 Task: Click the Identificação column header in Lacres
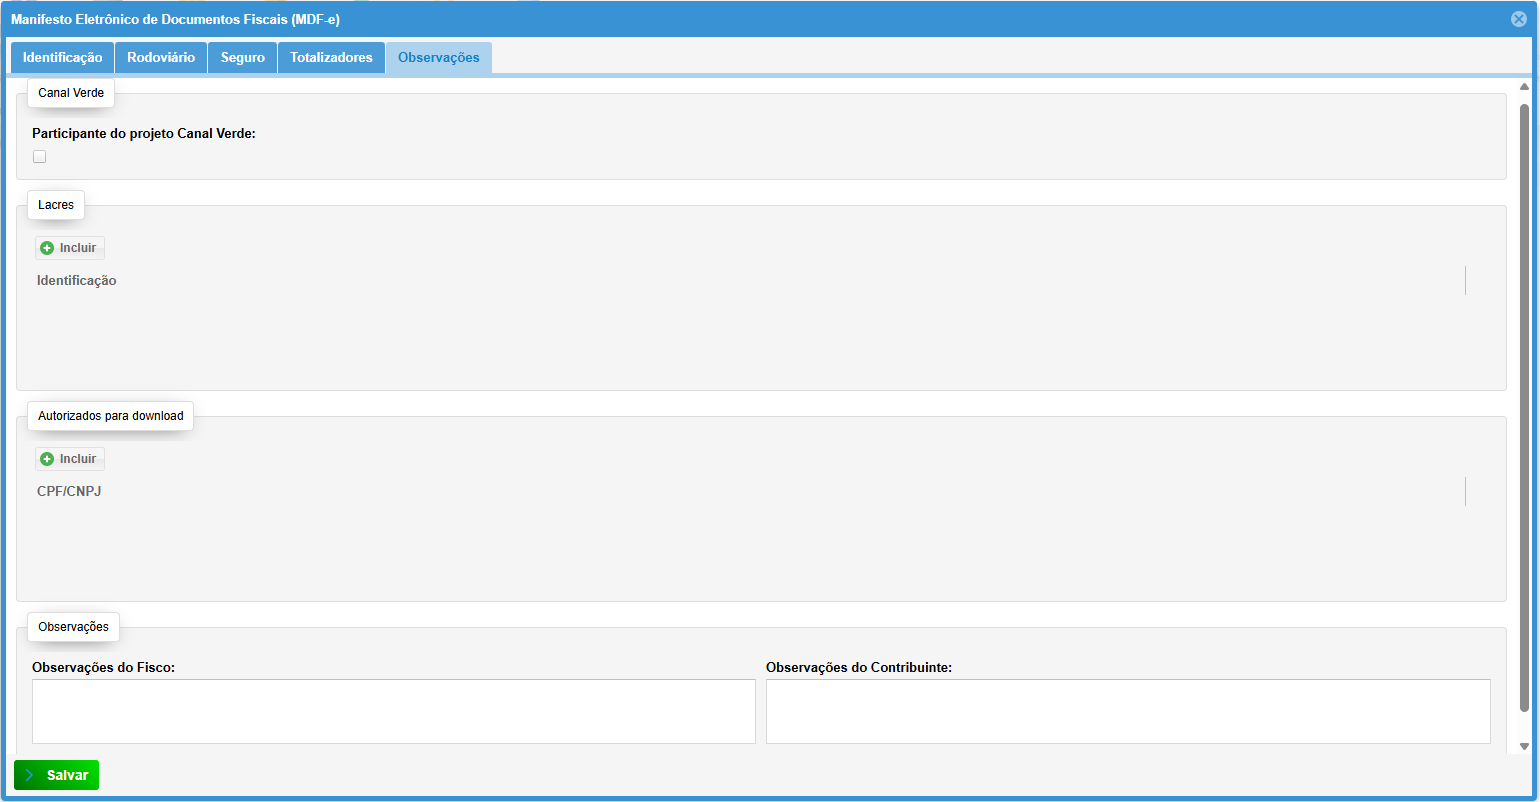pos(77,281)
